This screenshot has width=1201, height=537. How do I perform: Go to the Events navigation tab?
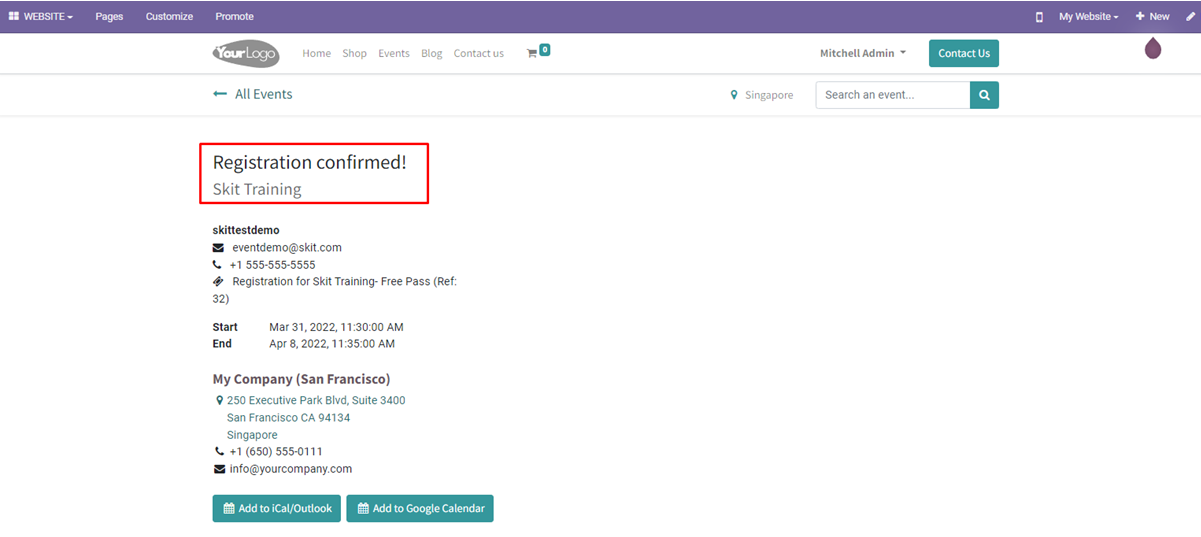[393, 54]
